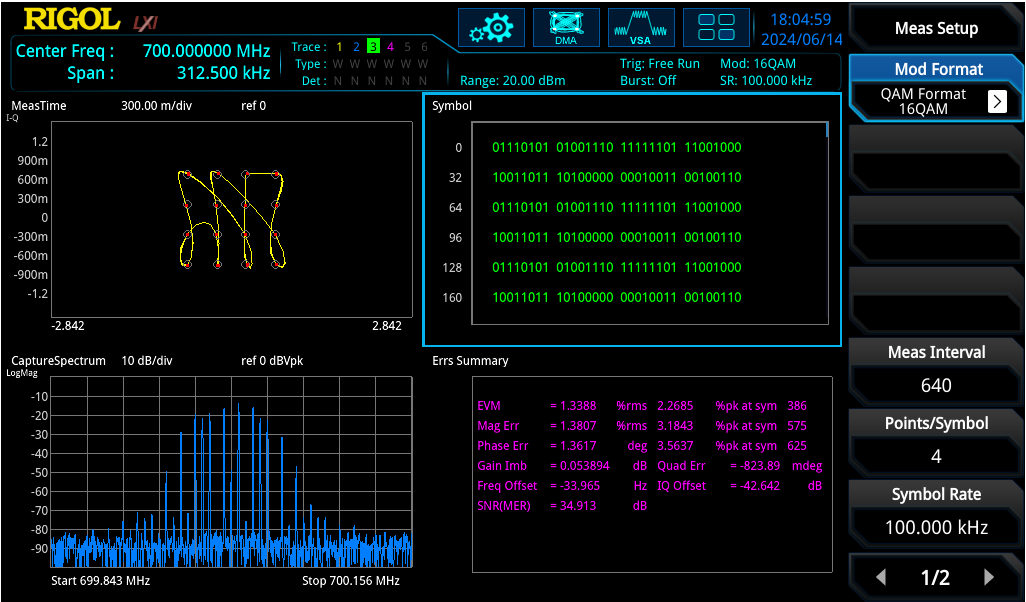Image resolution: width=1026 pixels, height=602 pixels.
Task: Click the Symbol table scrollbar
Action: pyautogui.click(x=827, y=130)
